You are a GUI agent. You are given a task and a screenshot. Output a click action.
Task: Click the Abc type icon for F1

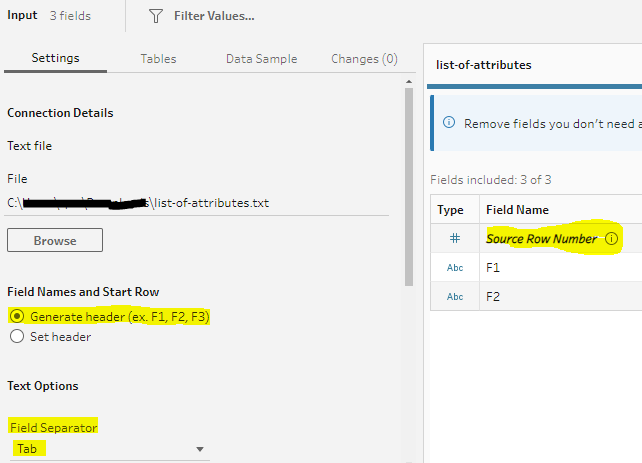454,268
